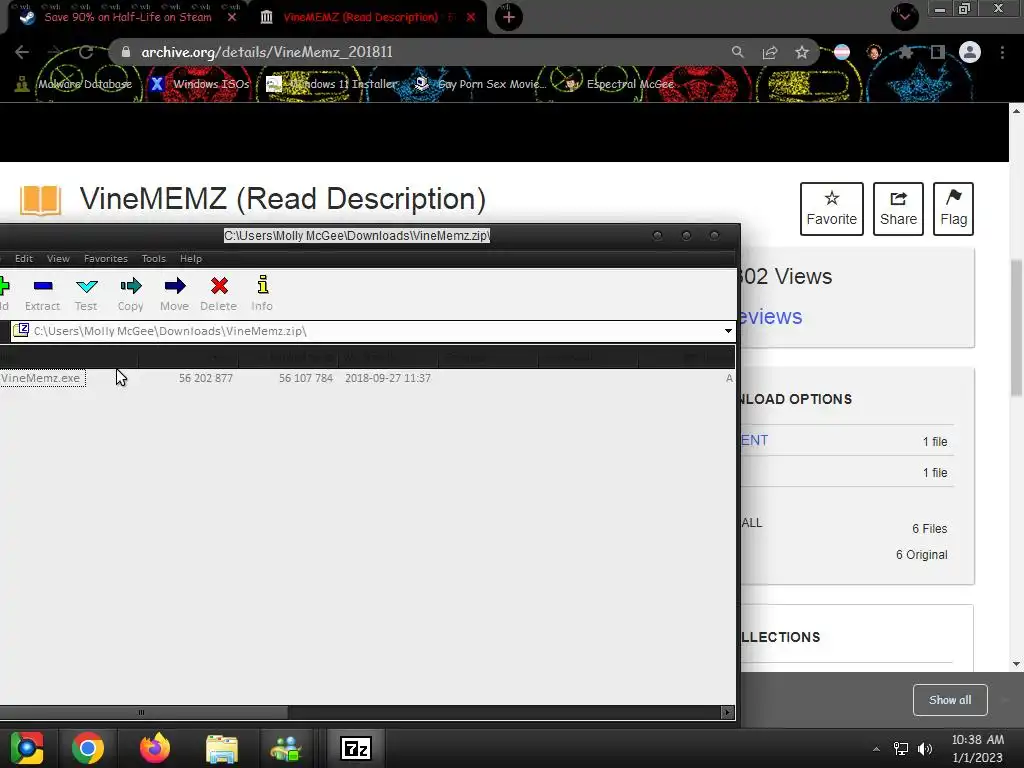Click the 2018-09-27 11:37 modified date
The height and width of the screenshot is (768, 1024).
(x=388, y=378)
